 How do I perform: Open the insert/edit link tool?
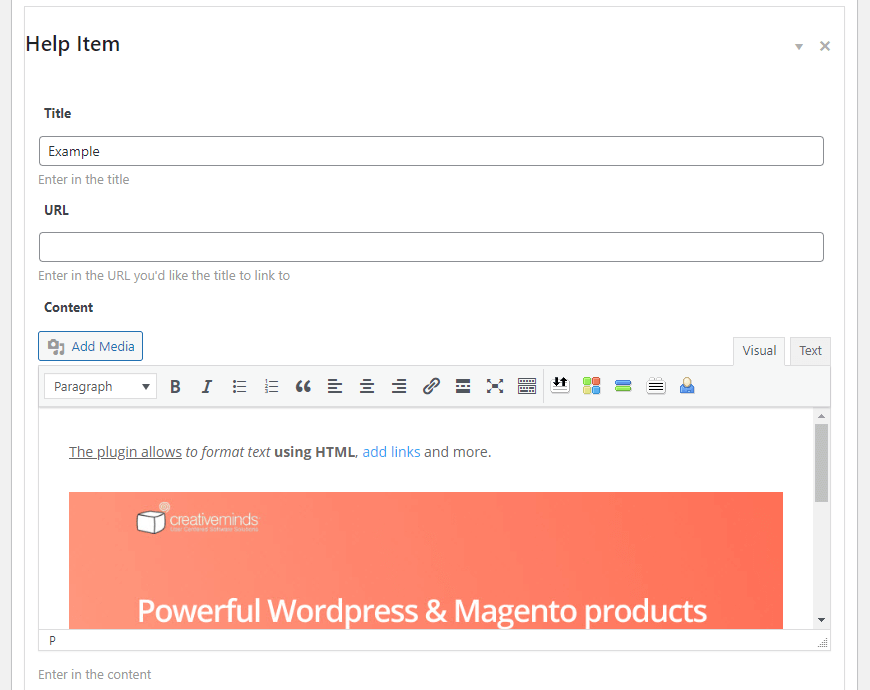coord(431,386)
